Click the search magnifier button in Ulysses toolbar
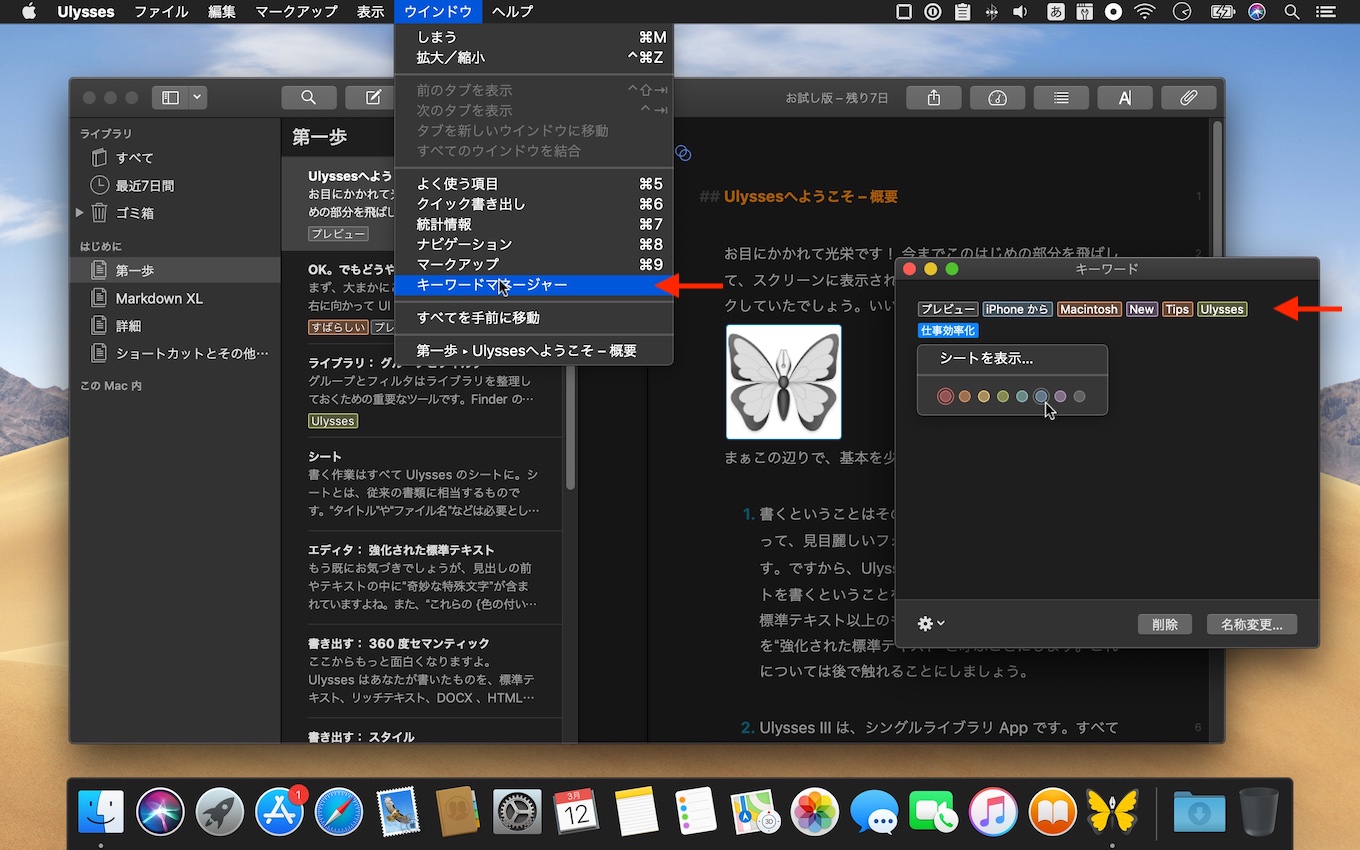The width and height of the screenshot is (1360, 850). point(308,98)
